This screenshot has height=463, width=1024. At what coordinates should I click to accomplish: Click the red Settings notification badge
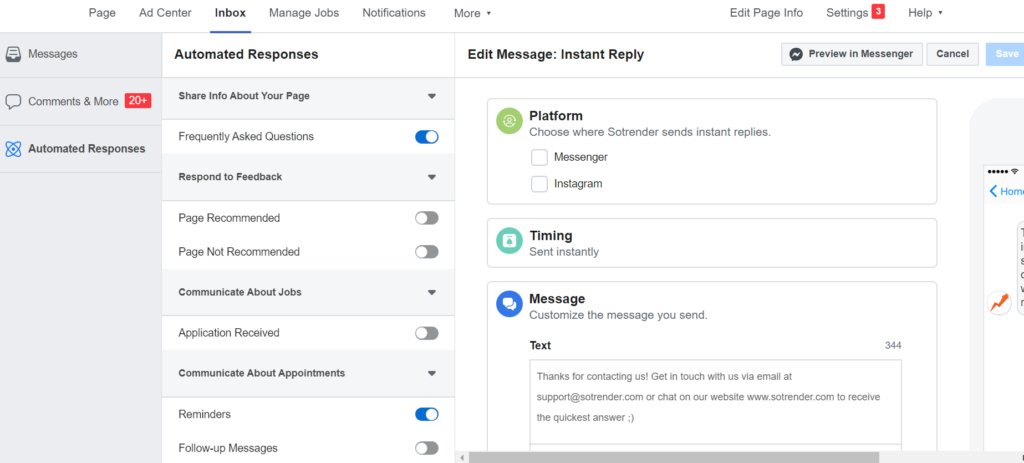[878, 12]
